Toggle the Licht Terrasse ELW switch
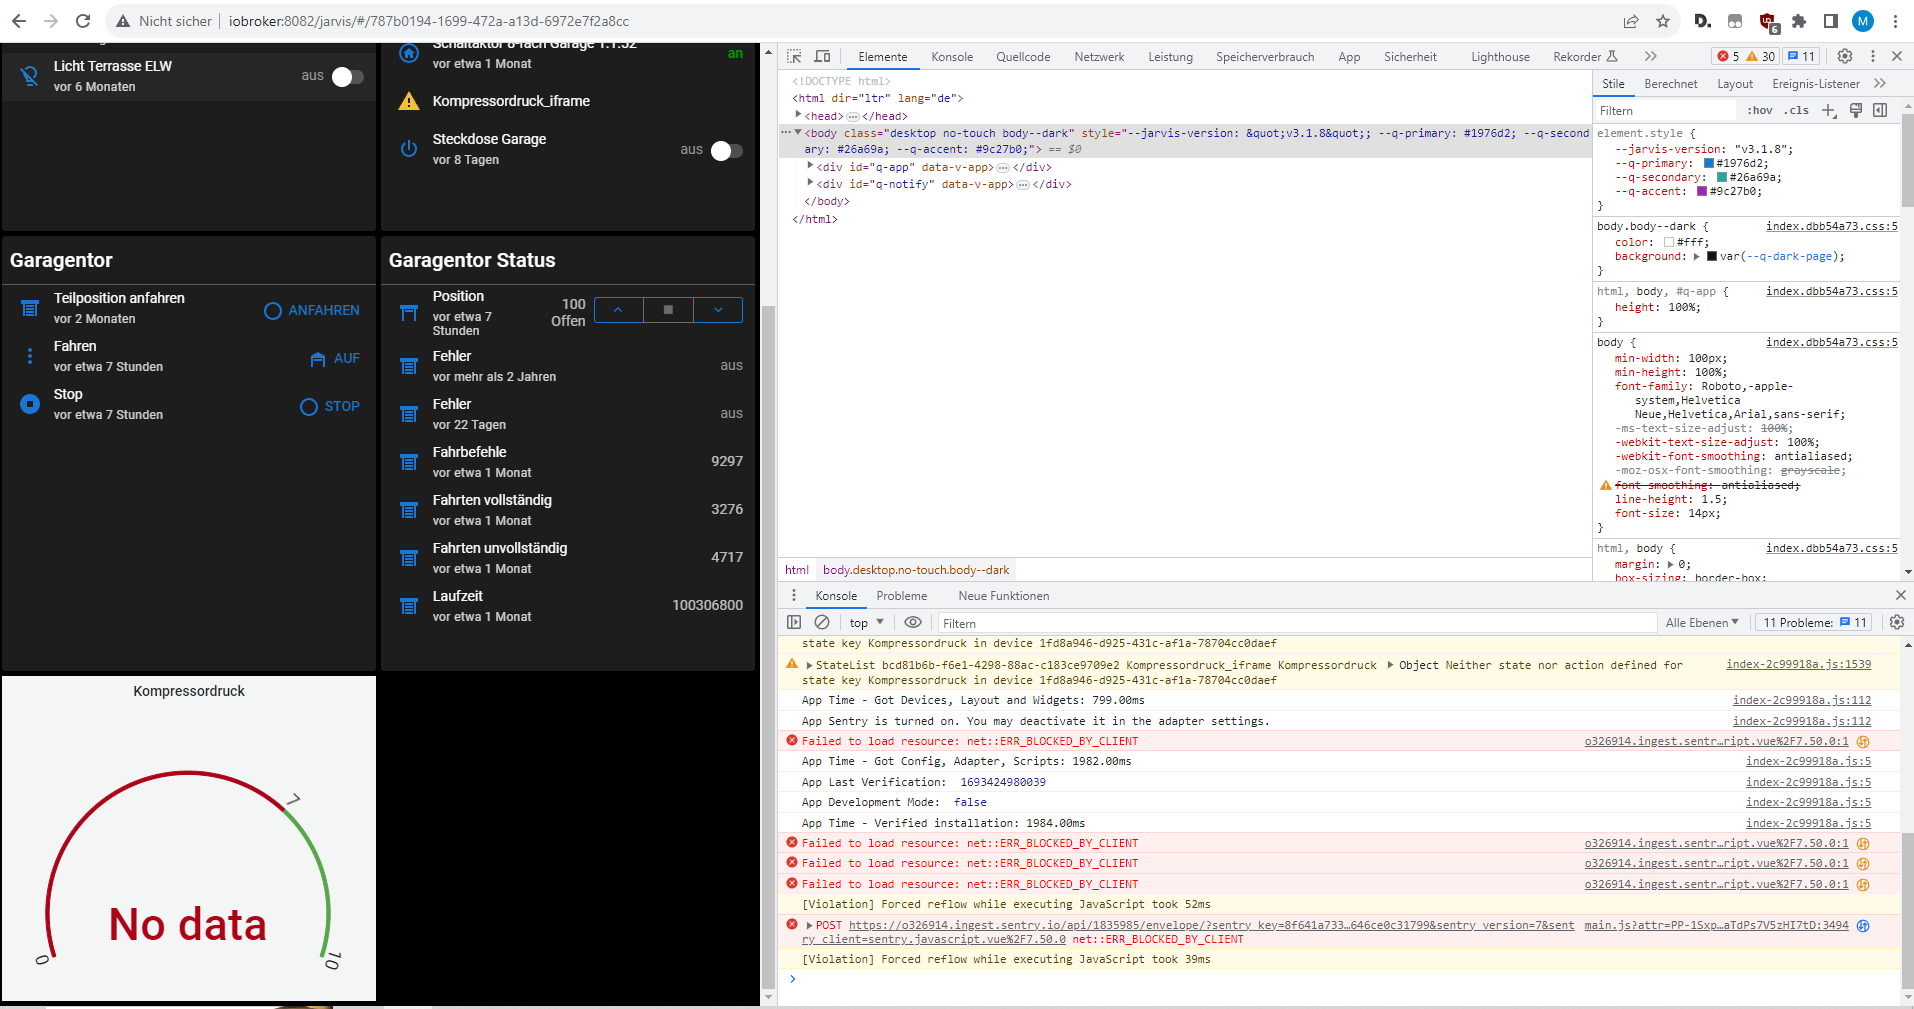Image resolution: width=1914 pixels, height=1009 pixels. [347, 77]
